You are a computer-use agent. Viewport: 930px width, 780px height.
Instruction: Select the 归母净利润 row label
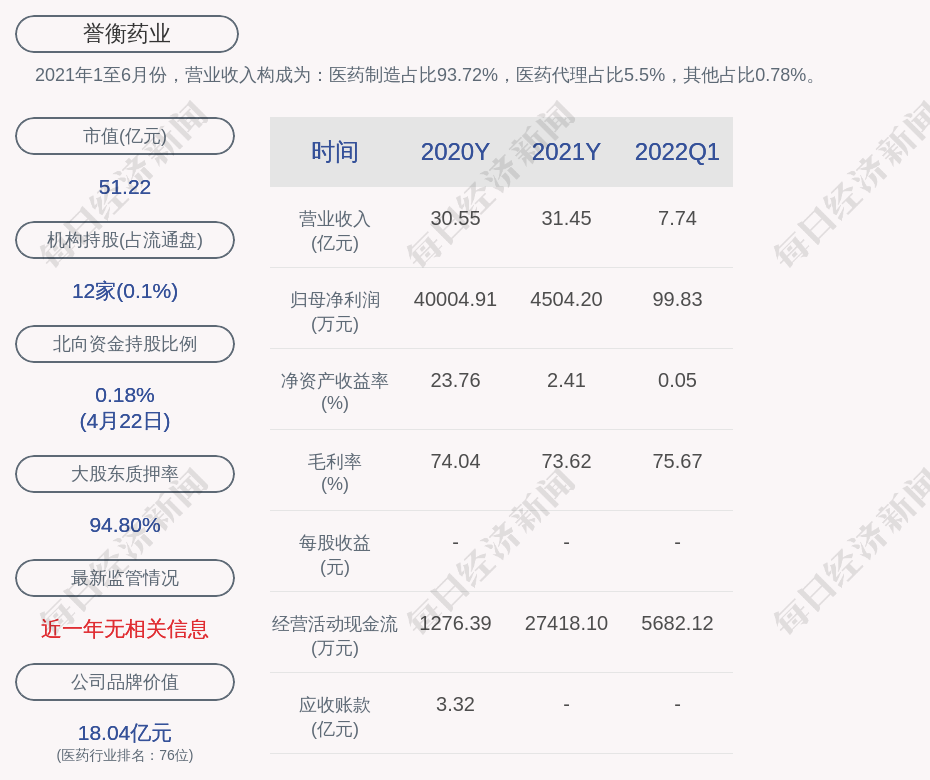click(335, 311)
